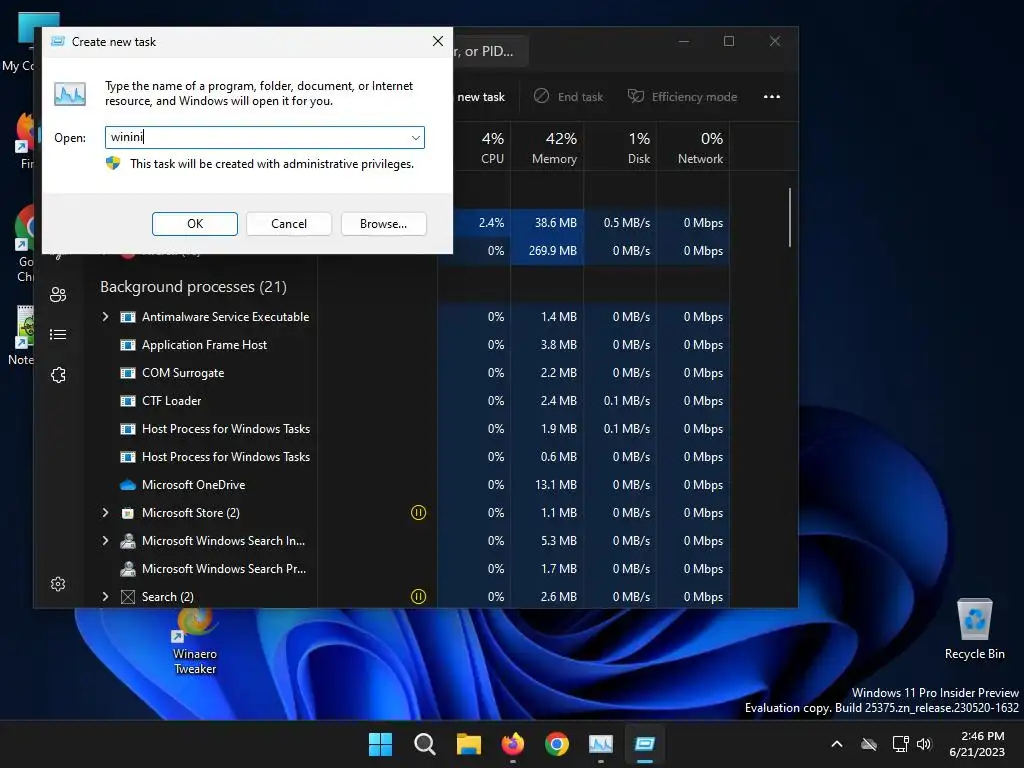Open File Explorer from taskbar
Viewport: 1024px width, 768px height.
pyautogui.click(x=468, y=744)
